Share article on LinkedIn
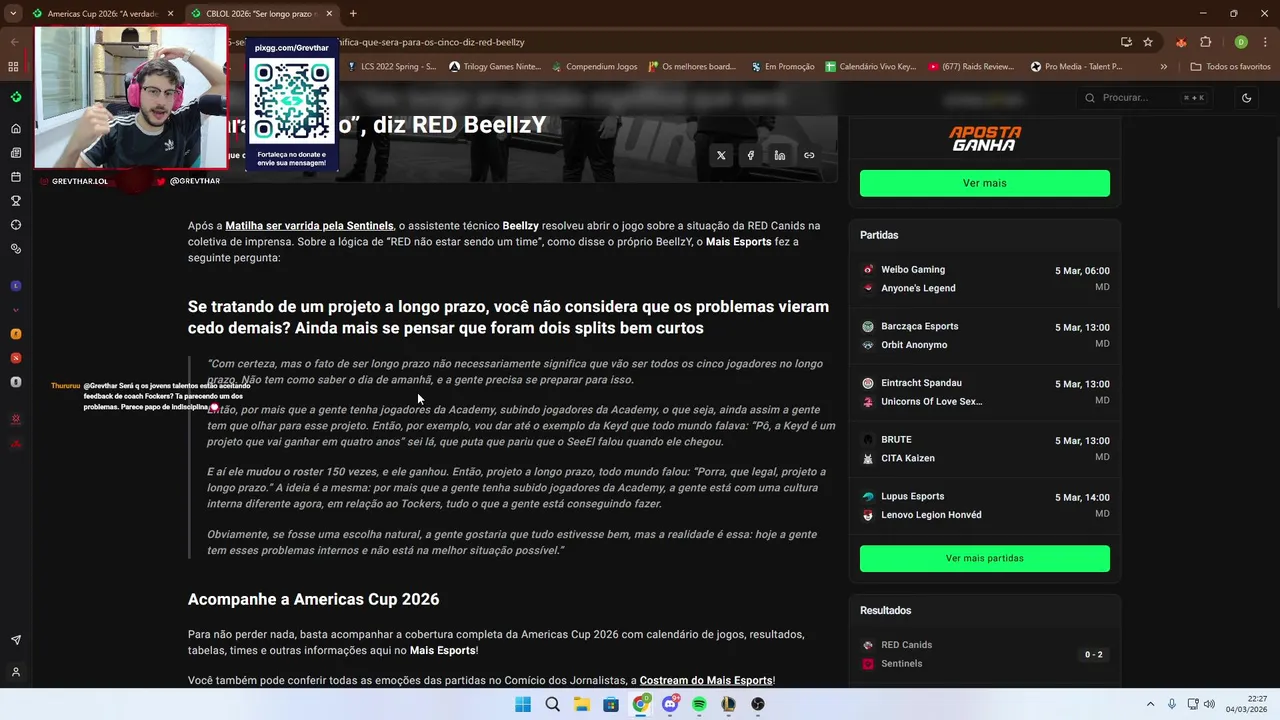 (x=780, y=155)
